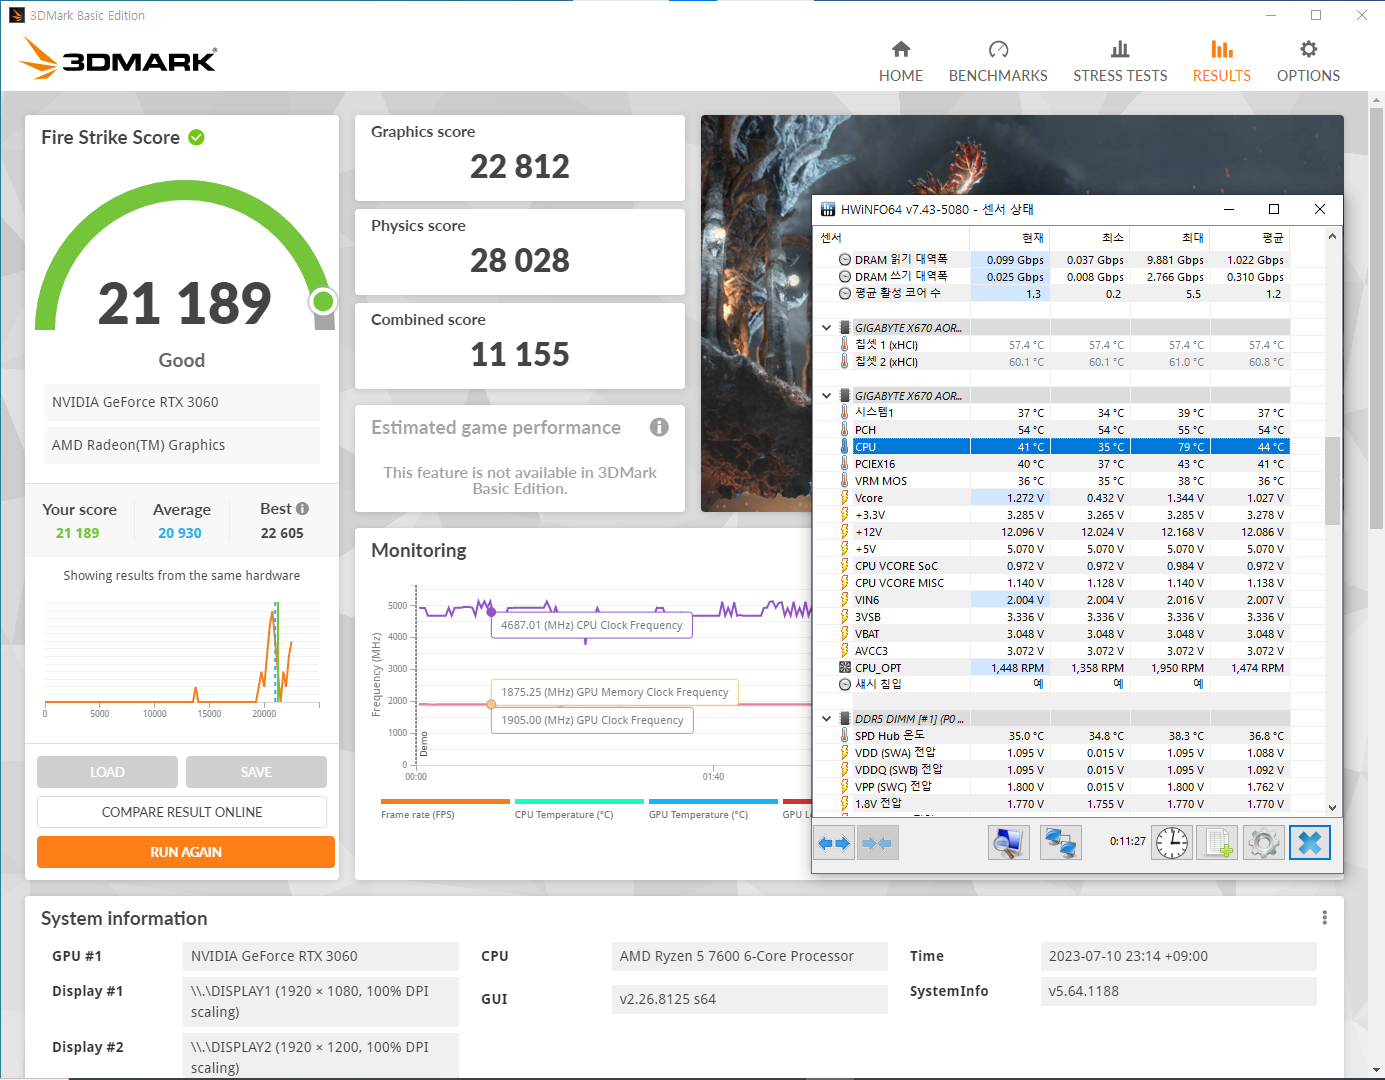Click the expand arrows icon in HWiNFO toolbar
This screenshot has height=1080, width=1385.
click(834, 843)
